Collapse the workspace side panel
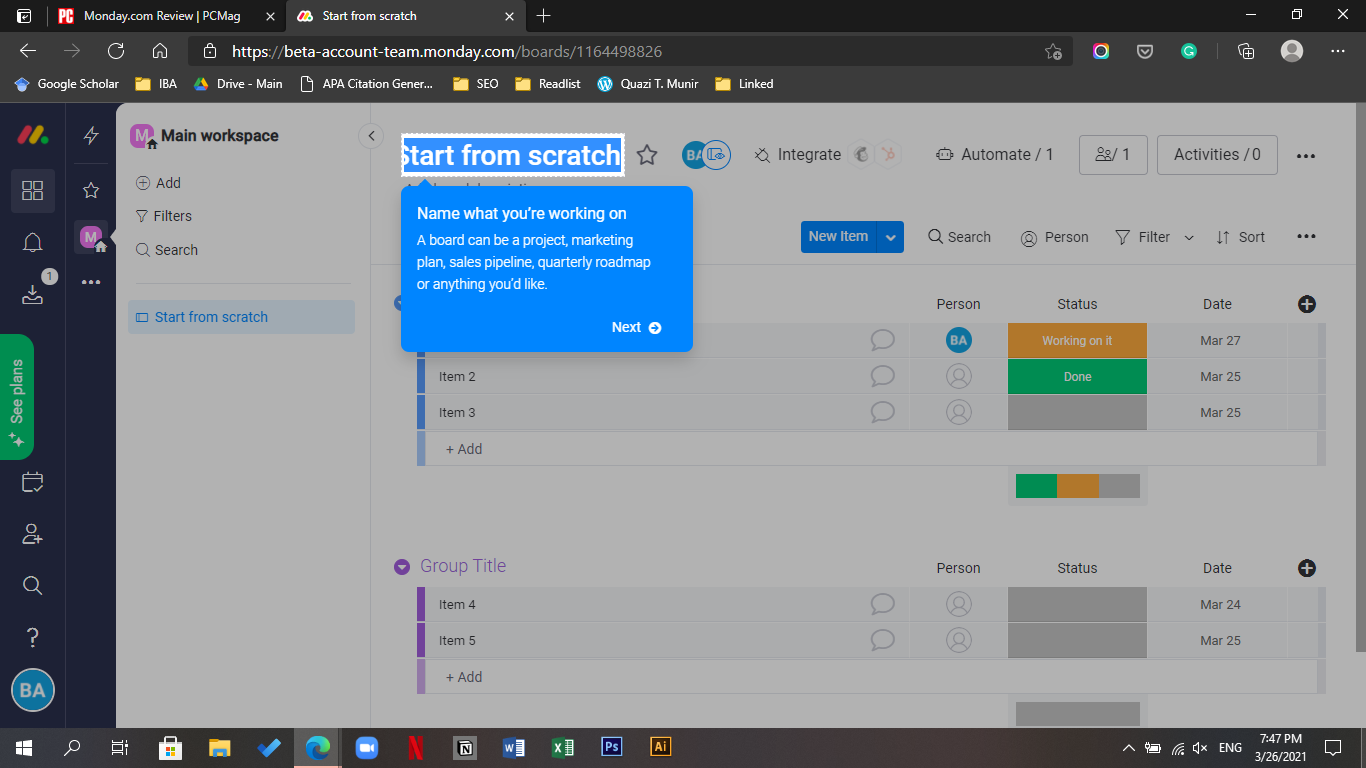This screenshot has height=768, width=1366. (x=371, y=136)
